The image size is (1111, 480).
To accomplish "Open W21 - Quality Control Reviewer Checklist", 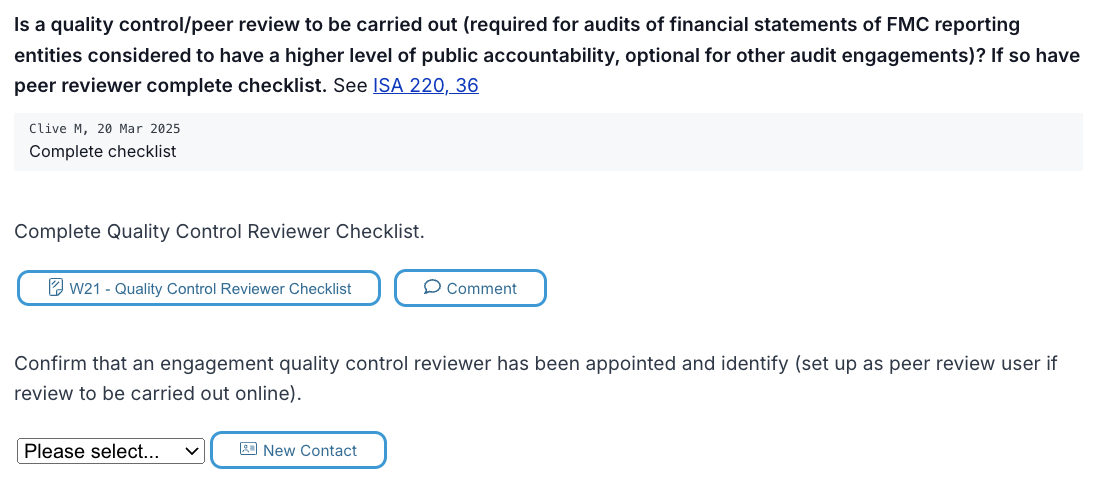I will tap(199, 289).
